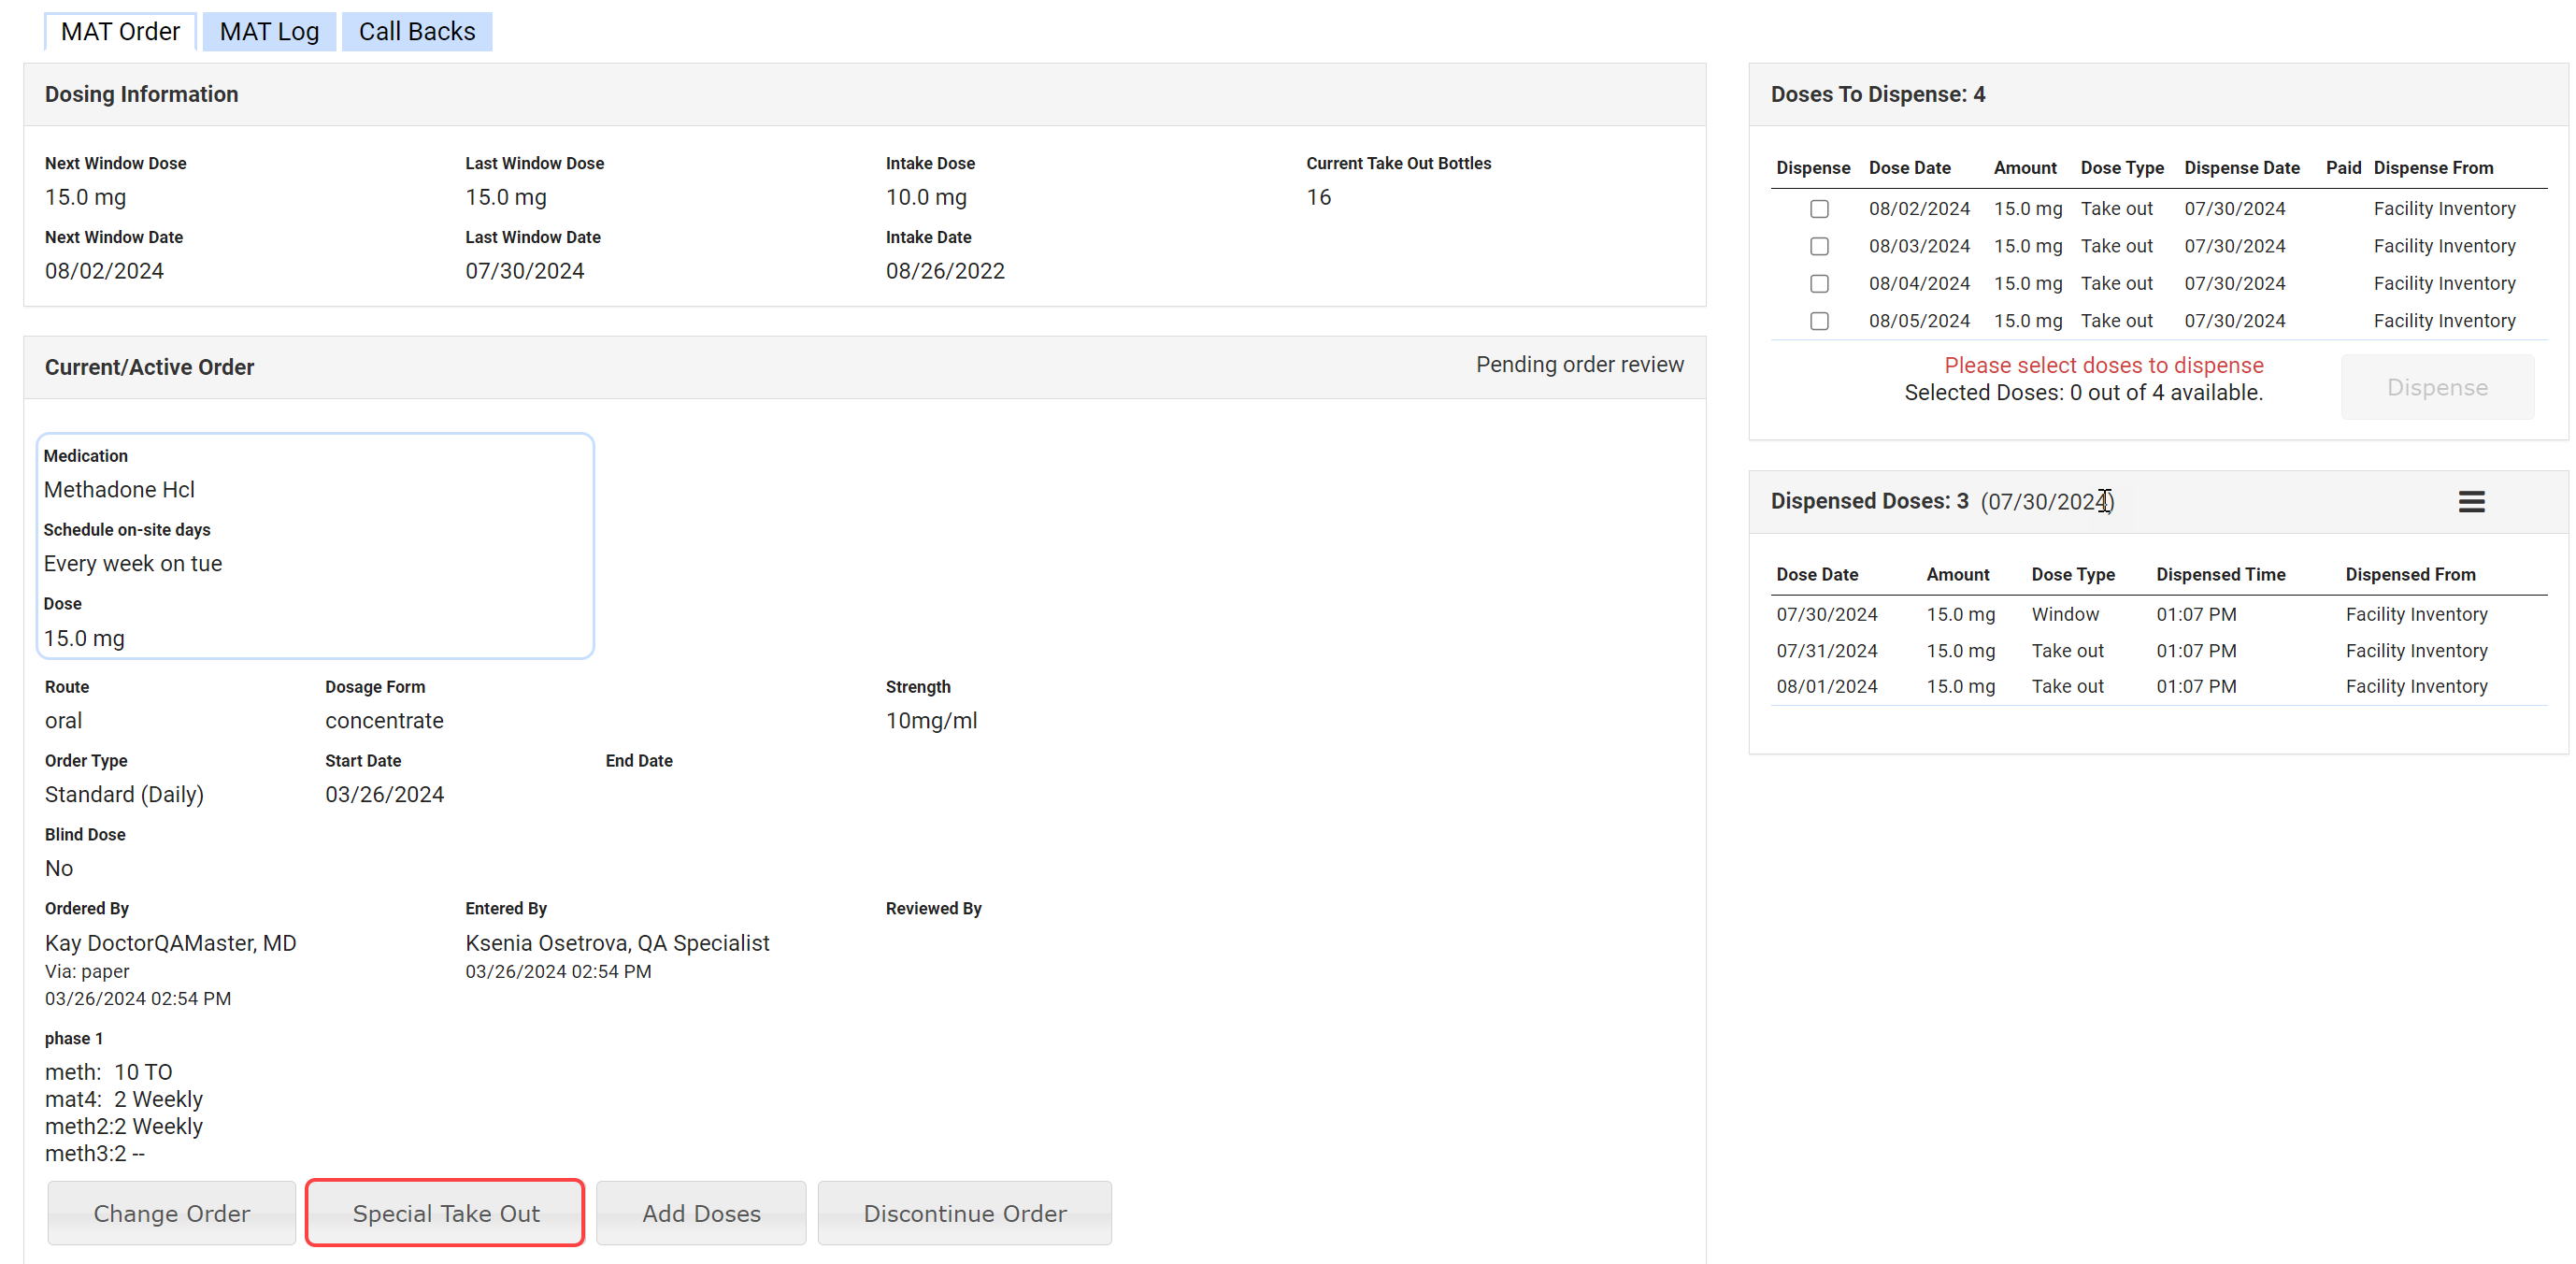Viewport: 2576px width, 1264px height.
Task: Check the 08/02/2024 dose checkbox
Action: (1819, 209)
